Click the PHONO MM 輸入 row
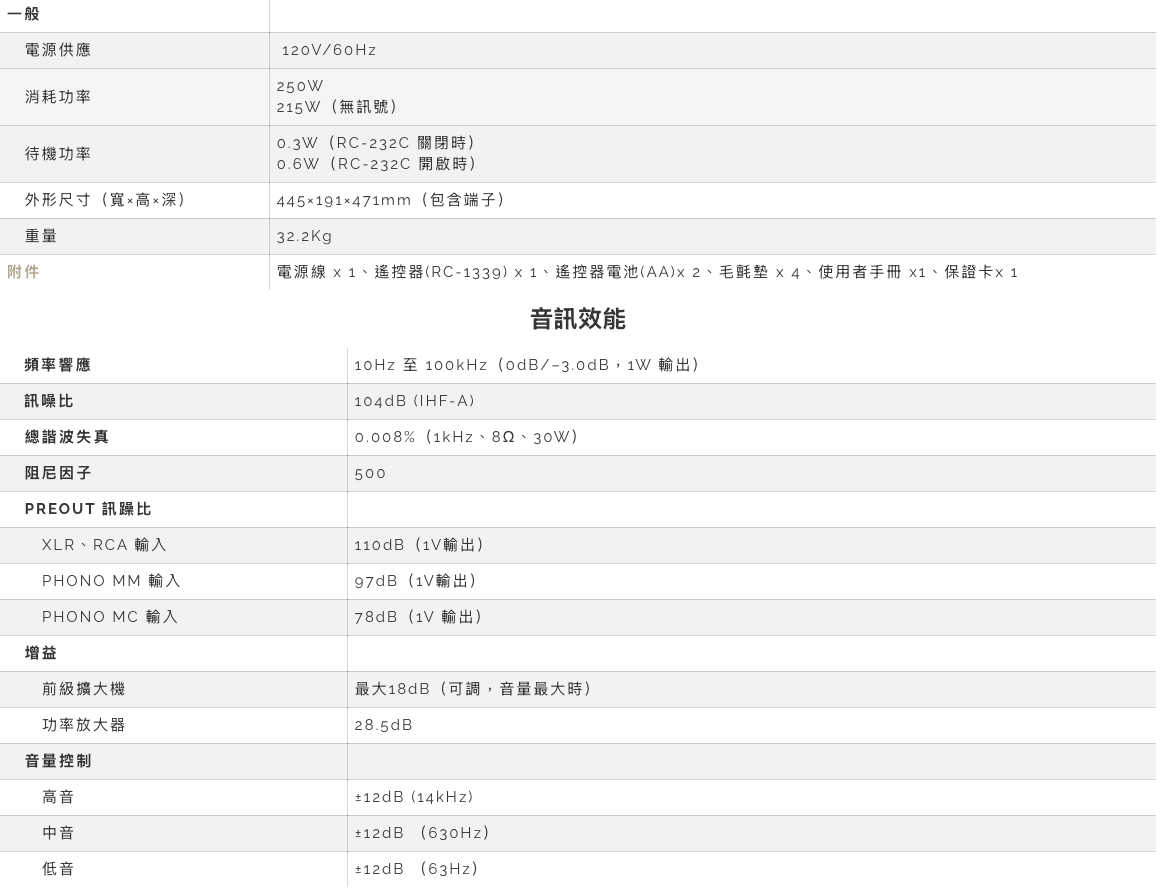 [111, 581]
